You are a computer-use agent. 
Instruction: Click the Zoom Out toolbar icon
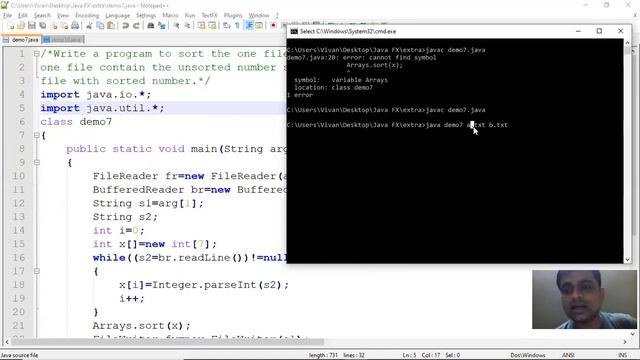click(187, 26)
